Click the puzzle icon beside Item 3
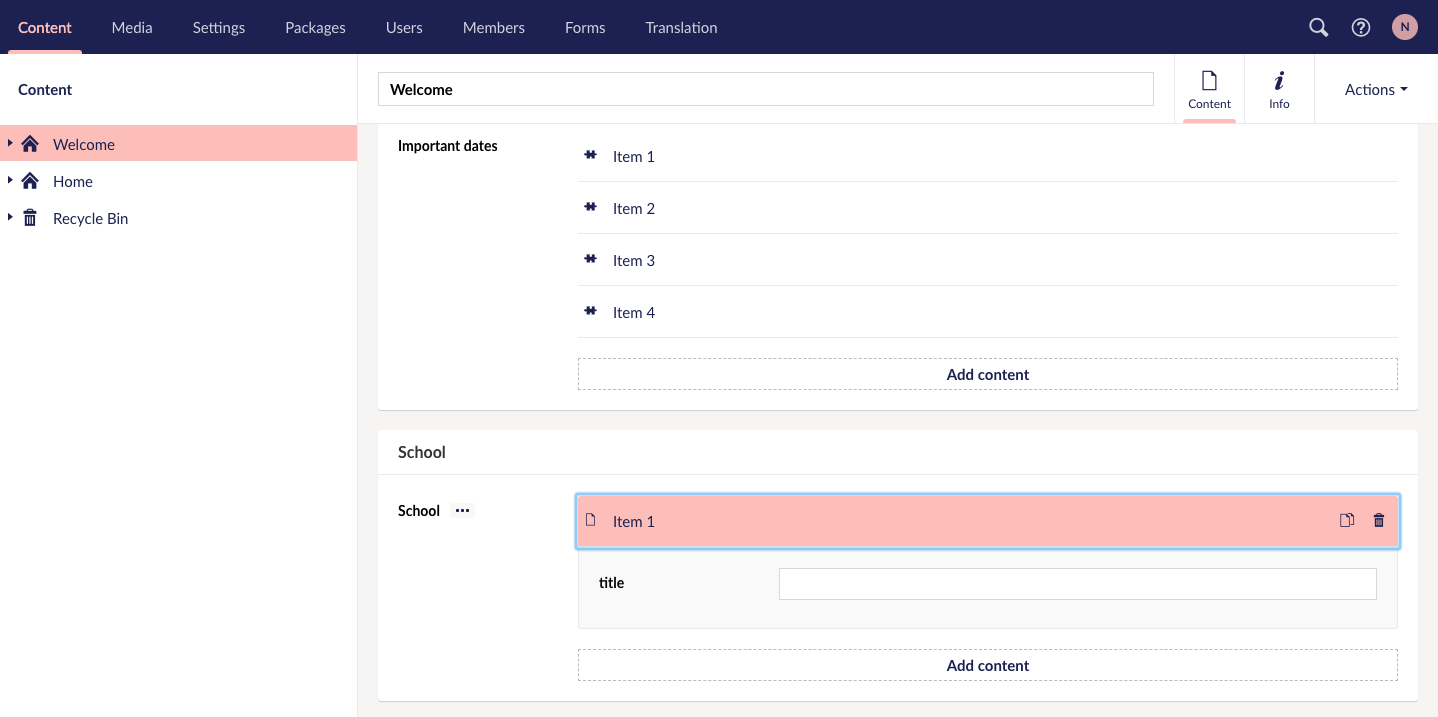The width and height of the screenshot is (1438, 717). tap(590, 260)
